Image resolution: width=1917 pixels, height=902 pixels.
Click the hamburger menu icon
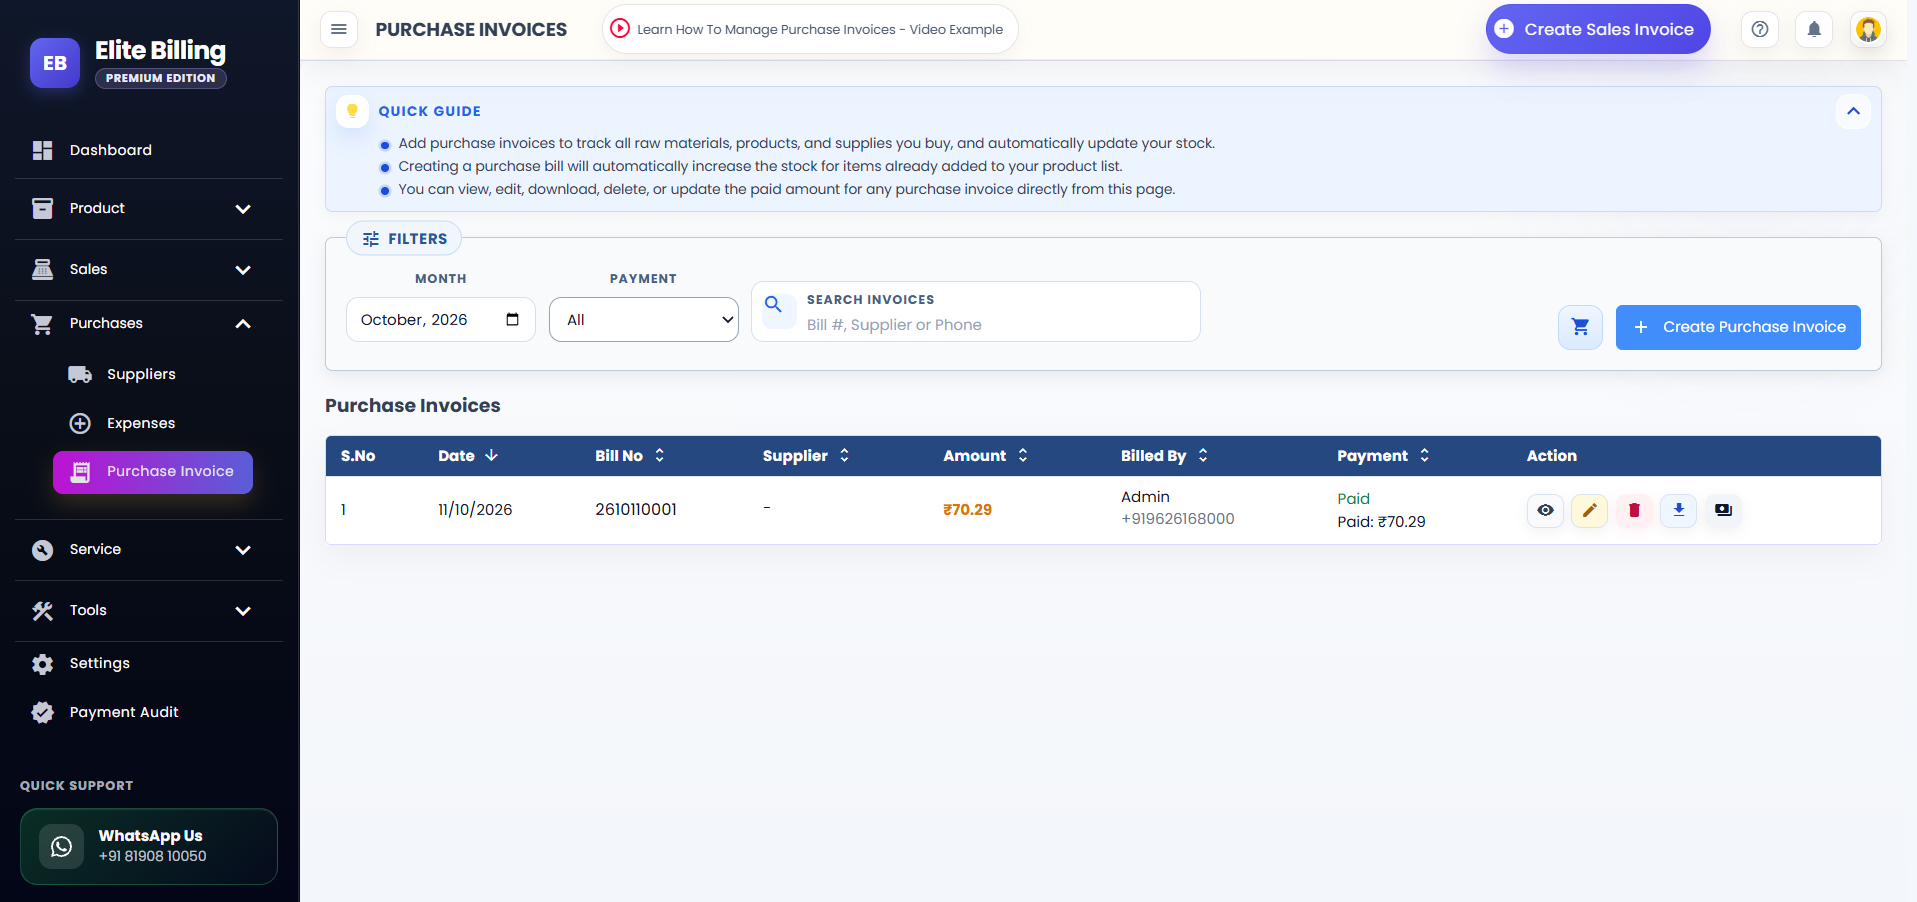339,29
